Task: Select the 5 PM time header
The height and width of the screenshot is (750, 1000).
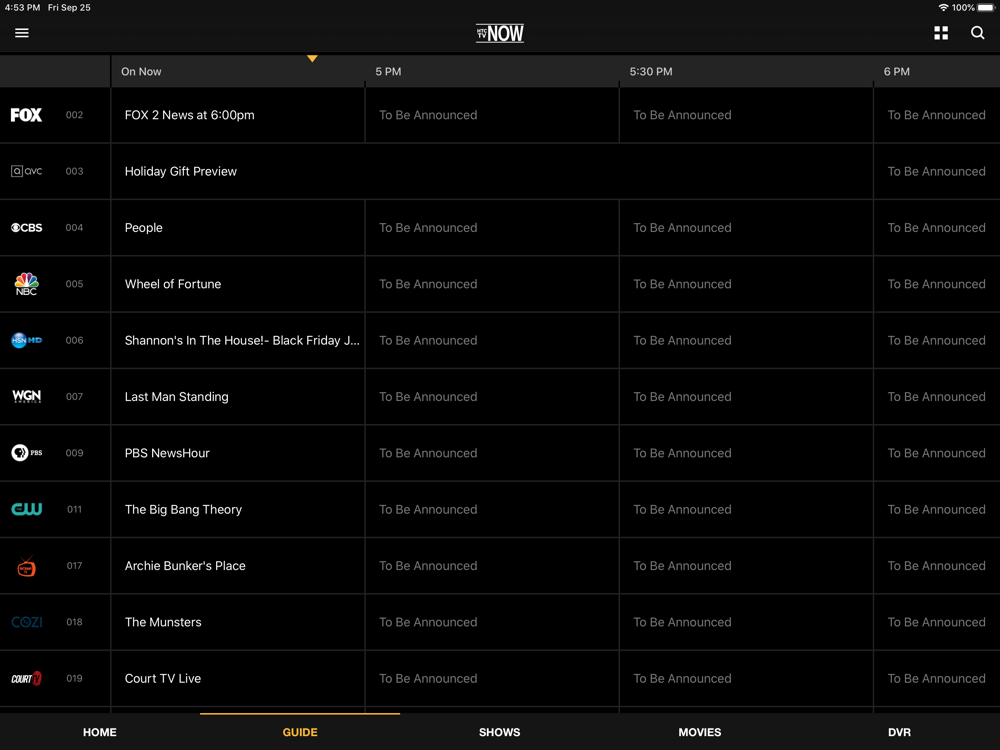Action: point(388,71)
